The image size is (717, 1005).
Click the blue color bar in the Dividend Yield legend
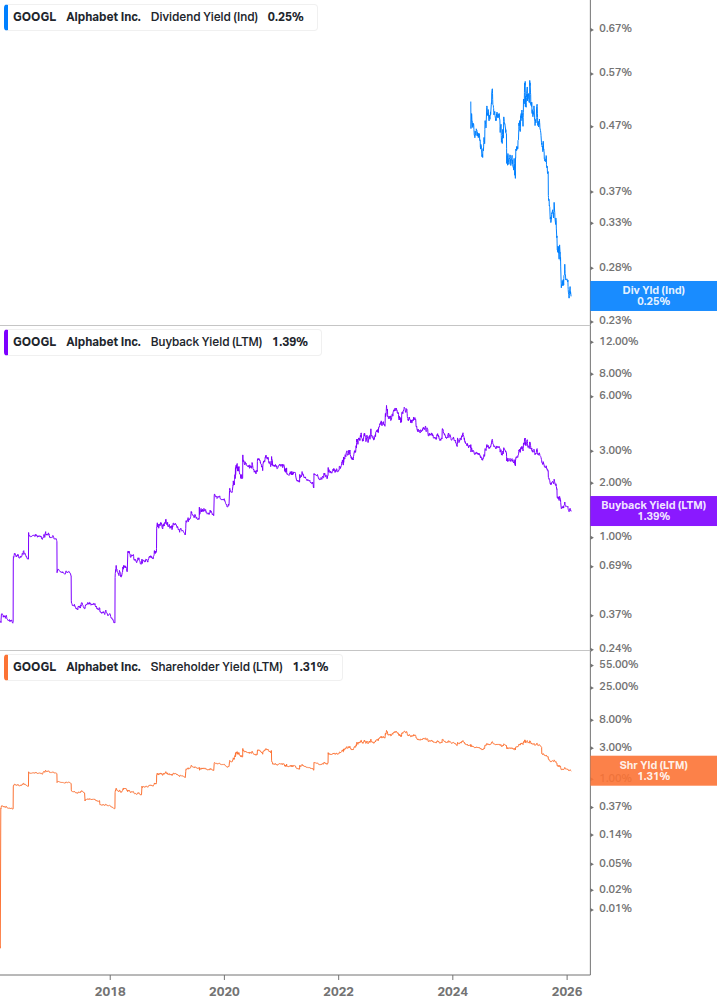6,17
